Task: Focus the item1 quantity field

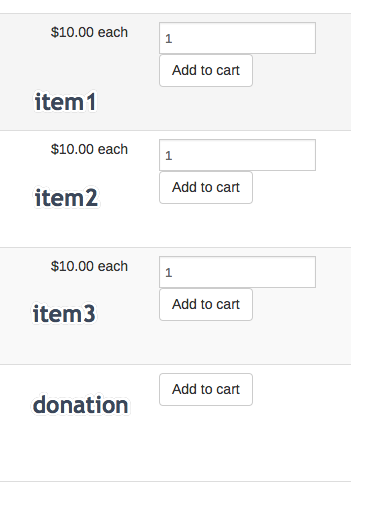Action: click(x=237, y=38)
